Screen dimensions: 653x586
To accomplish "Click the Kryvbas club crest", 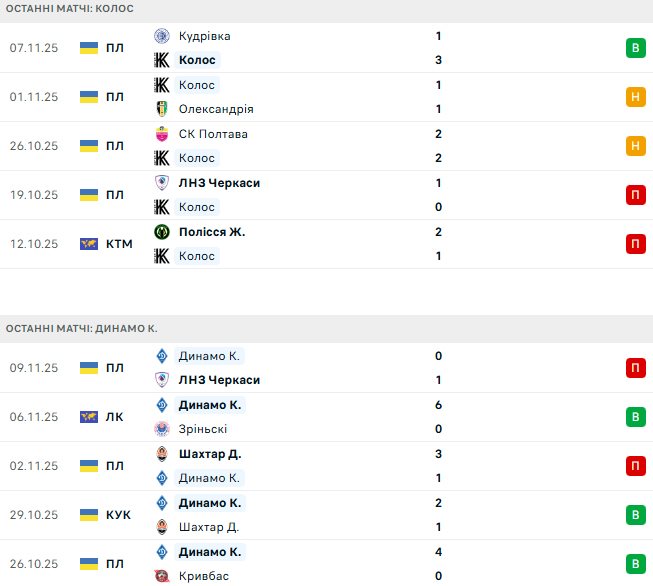I will coord(162,576).
